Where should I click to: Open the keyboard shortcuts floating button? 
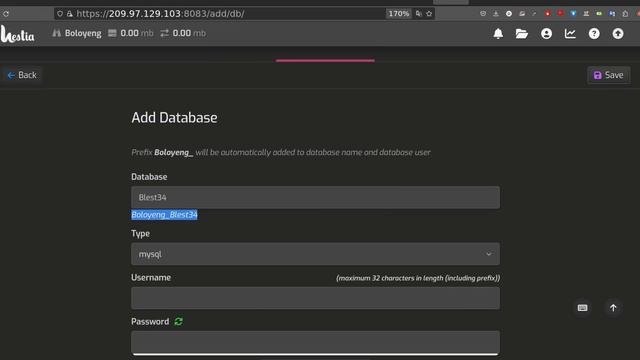[x=582, y=308]
